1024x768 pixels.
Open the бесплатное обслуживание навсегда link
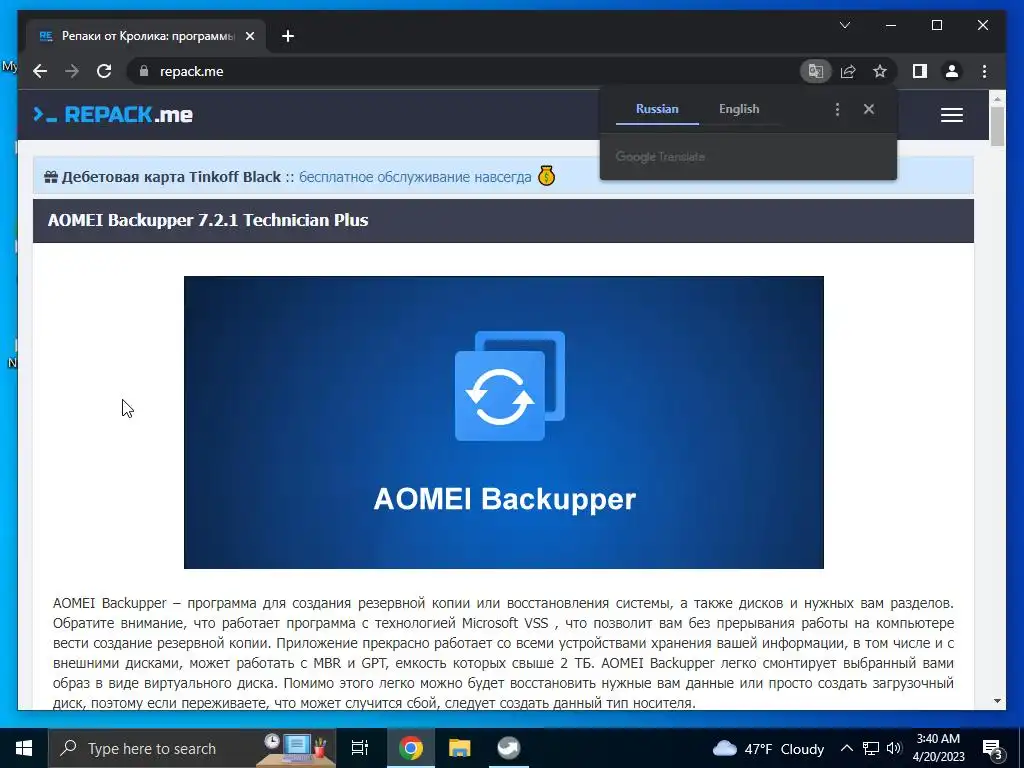415,177
